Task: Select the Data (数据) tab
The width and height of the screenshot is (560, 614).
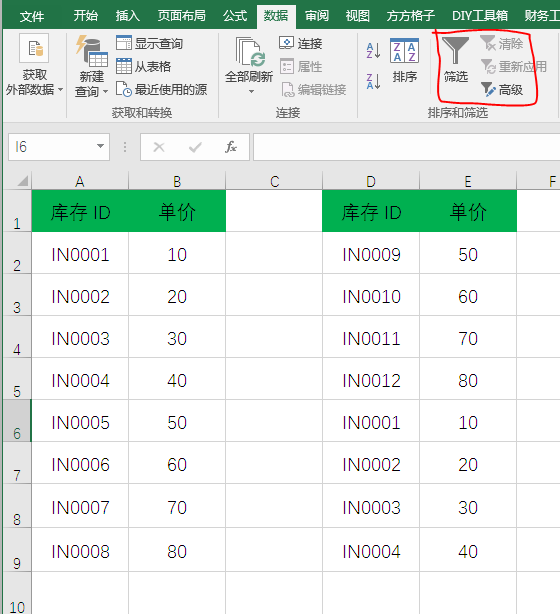Action: 276,16
